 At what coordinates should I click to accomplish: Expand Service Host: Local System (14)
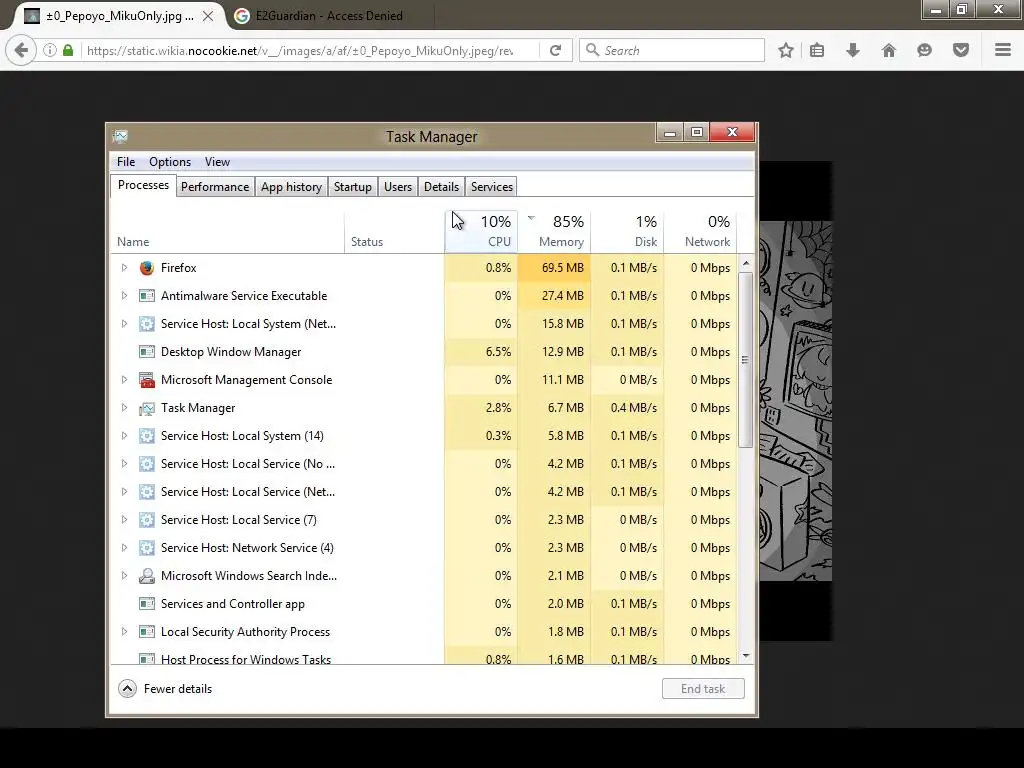click(x=124, y=436)
